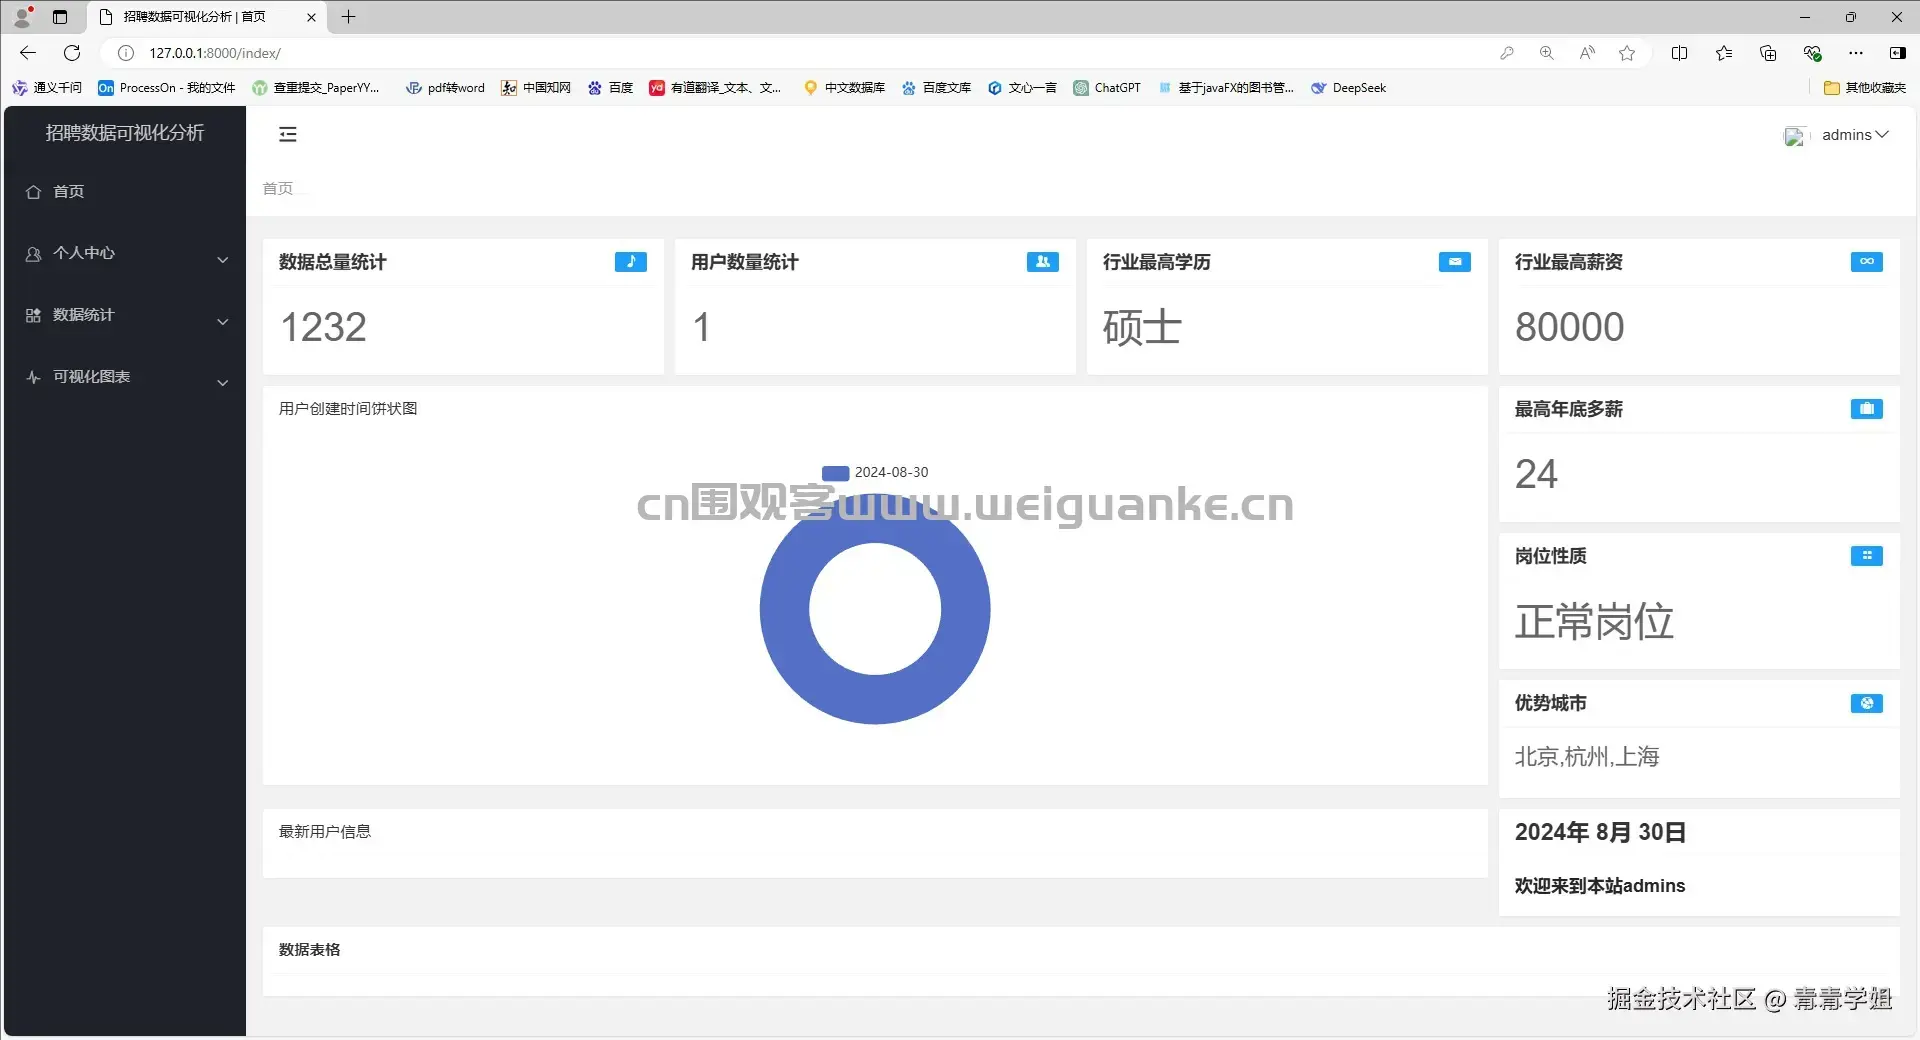Image resolution: width=1920 pixels, height=1040 pixels.
Task: Select 首页 in the sidebar menu
Action: click(x=125, y=192)
